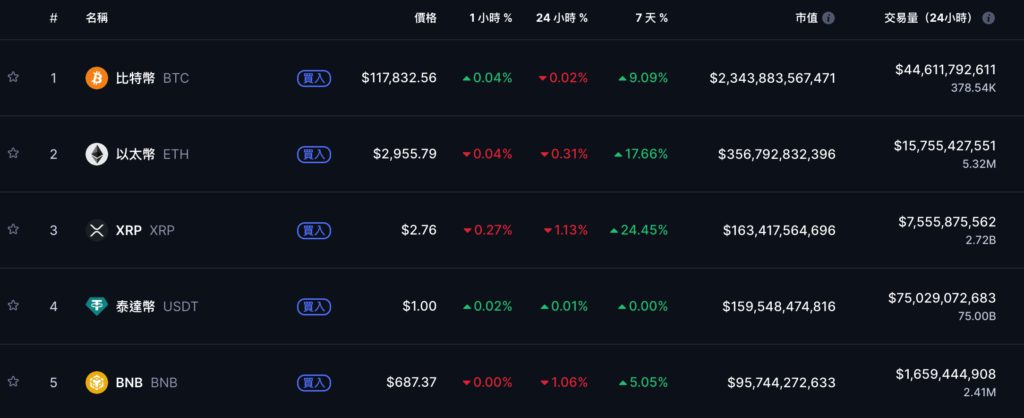Screen dimensions: 1024x418
Task: Star Bitcoin to add to watchlist
Action: (13, 77)
